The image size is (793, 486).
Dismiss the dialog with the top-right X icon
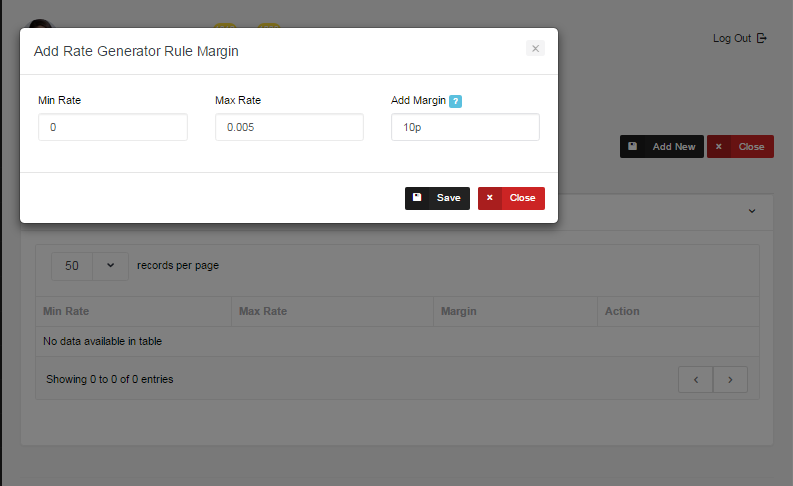click(x=535, y=48)
